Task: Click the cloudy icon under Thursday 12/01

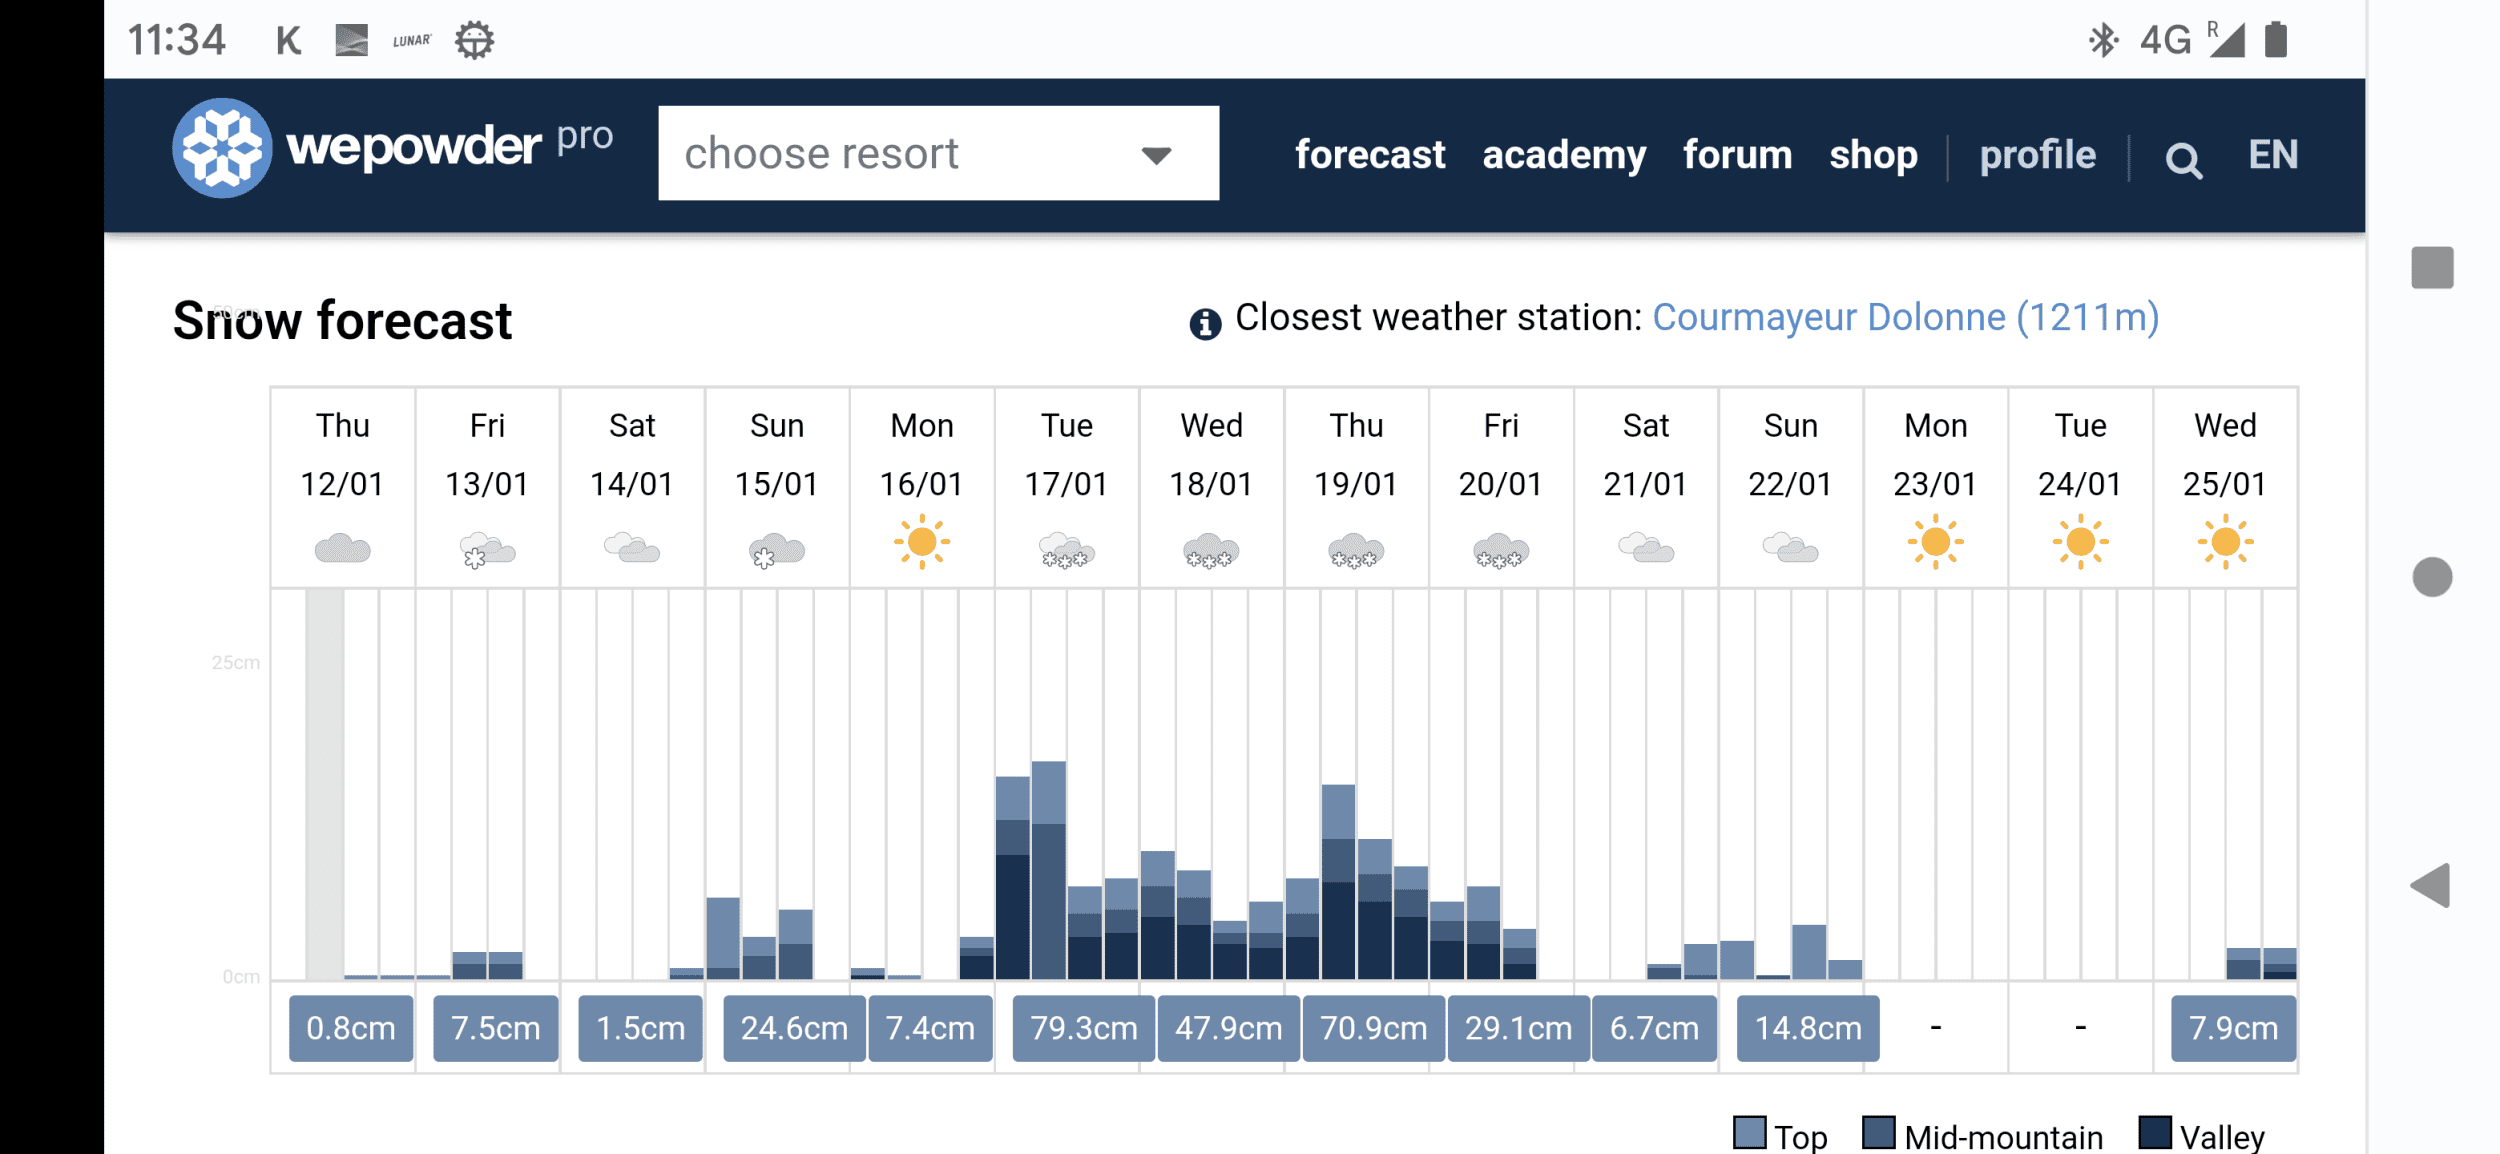Action: 342,548
